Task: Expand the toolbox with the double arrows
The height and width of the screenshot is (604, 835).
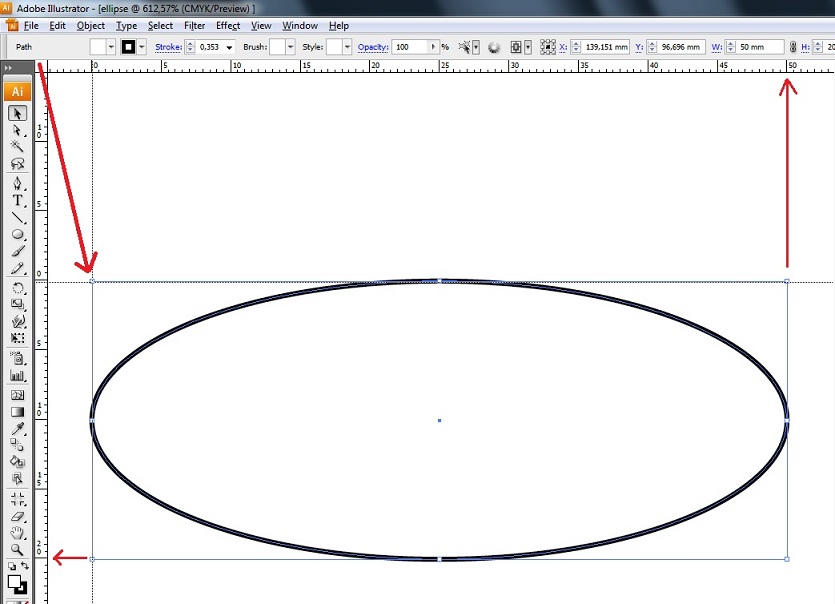Action: click(x=8, y=68)
